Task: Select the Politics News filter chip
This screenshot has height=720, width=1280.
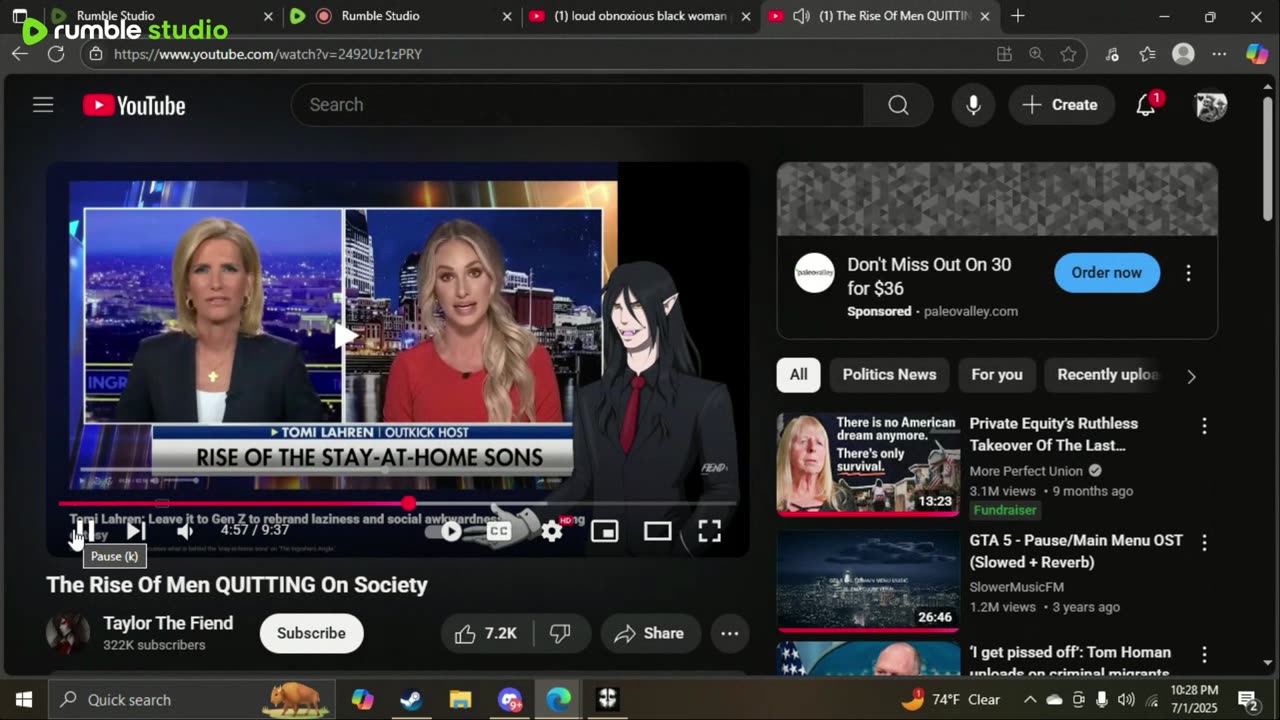Action: (889, 375)
